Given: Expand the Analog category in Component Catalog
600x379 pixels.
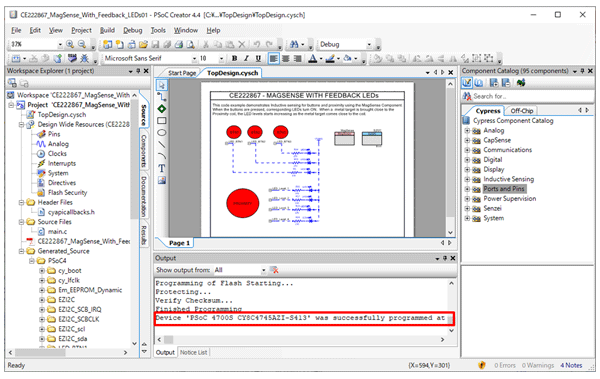Looking at the screenshot, I should pos(467,131).
